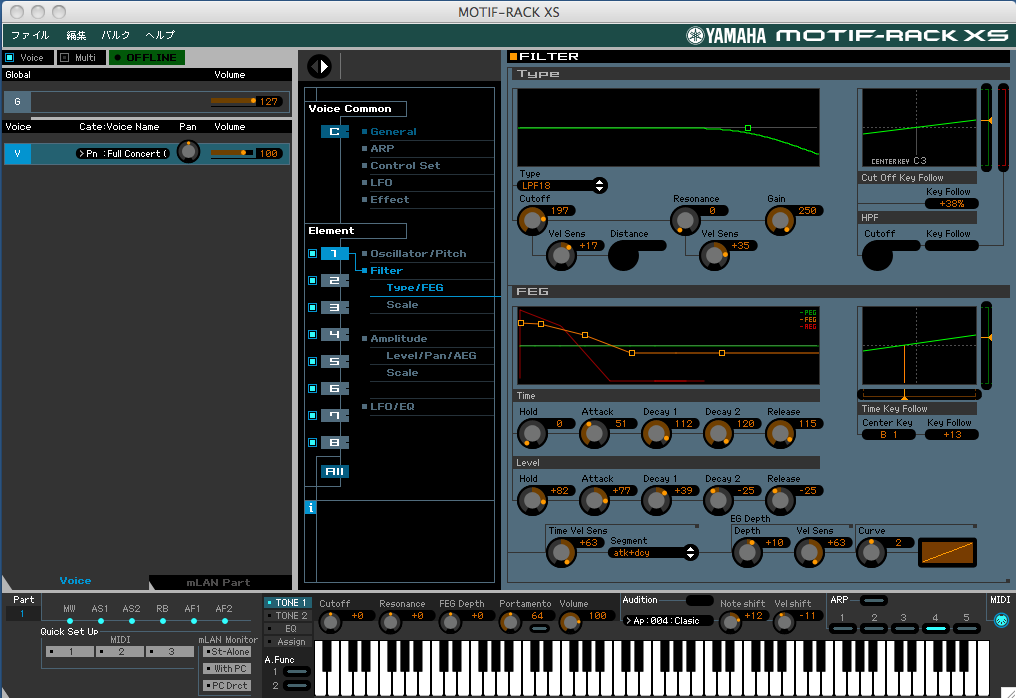1016x698 pixels.
Task: Click MIDI Quick Set Up button 1
Action: tap(70, 652)
